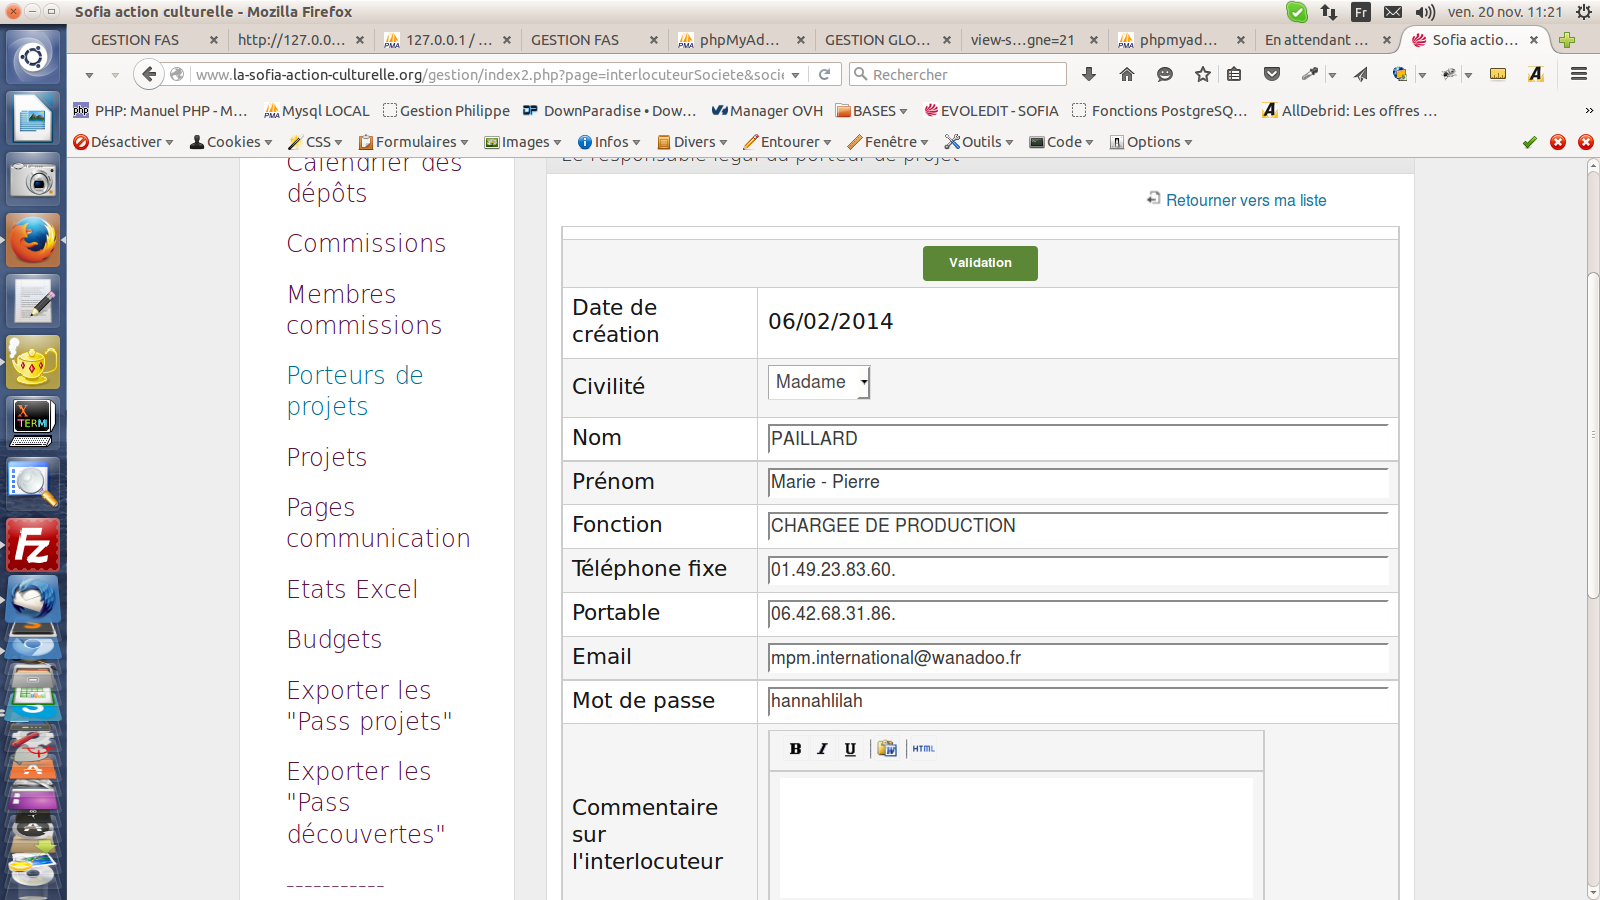Open the HTML source editor icon
The width and height of the screenshot is (1600, 900).
coord(923,748)
